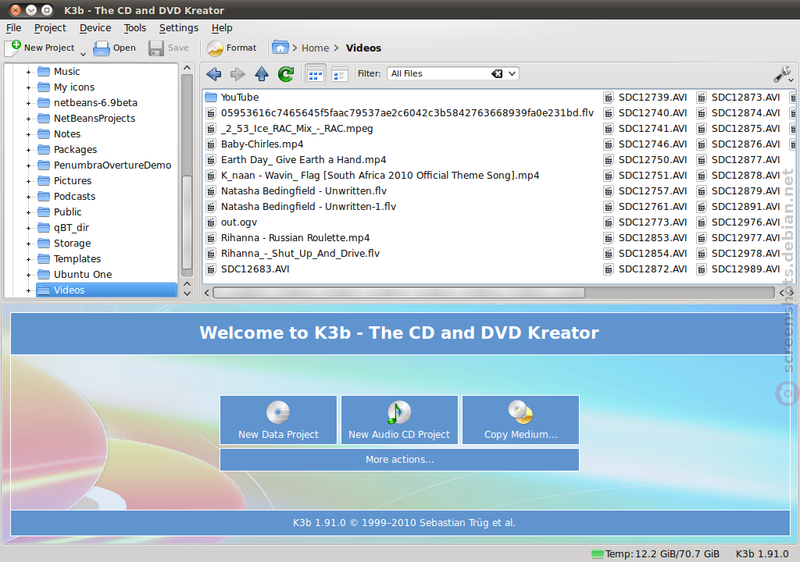Switch to detailed list view mode
This screenshot has height=562, width=800.
(x=339, y=75)
